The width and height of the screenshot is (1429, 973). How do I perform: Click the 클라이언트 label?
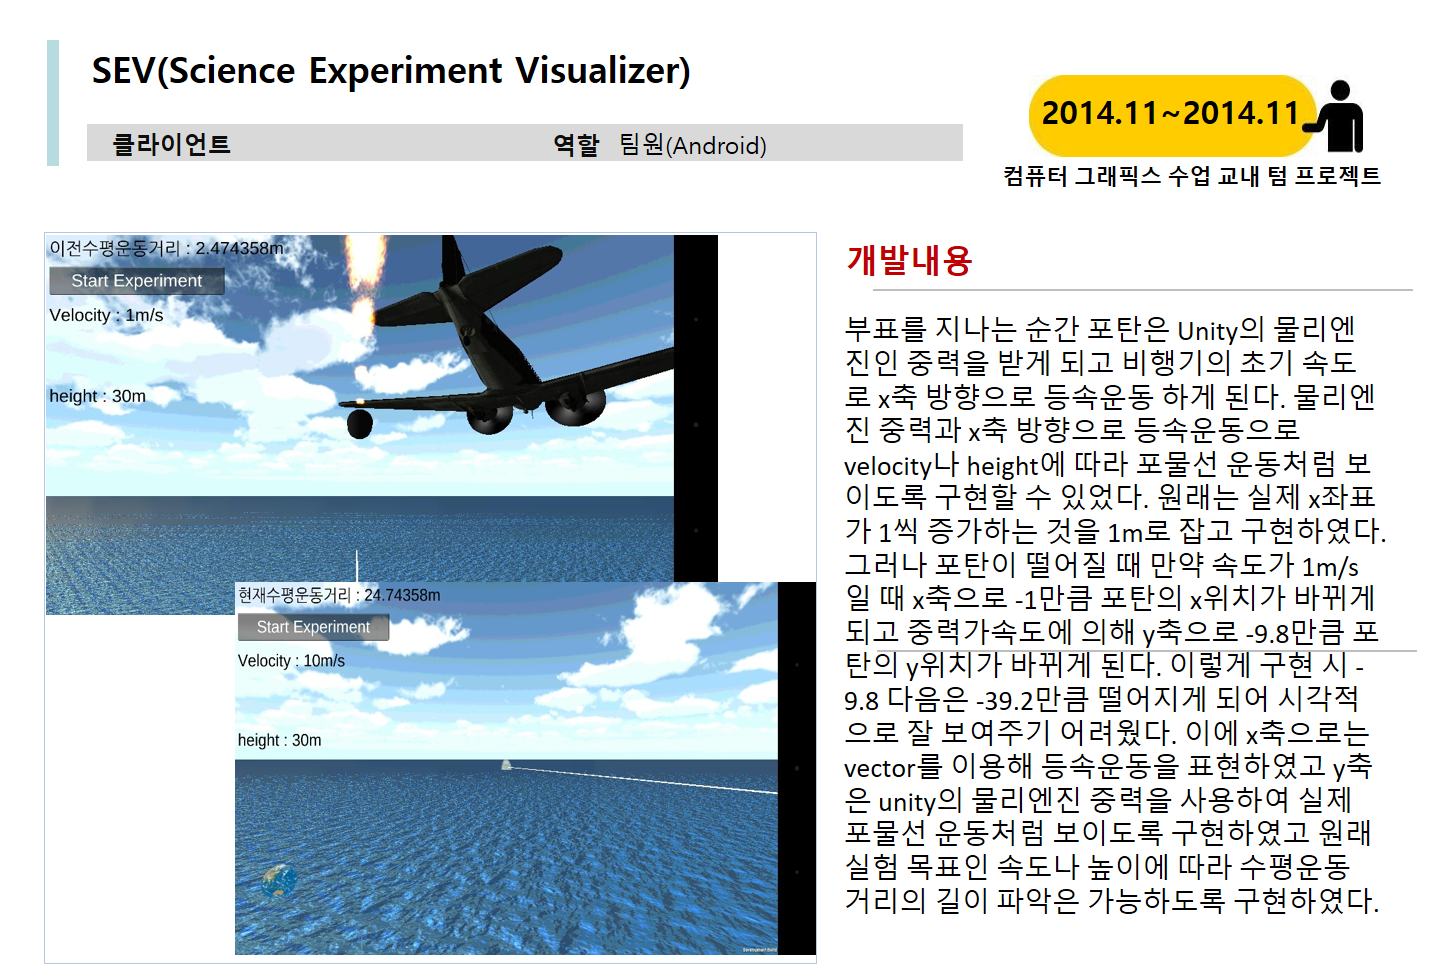(171, 144)
